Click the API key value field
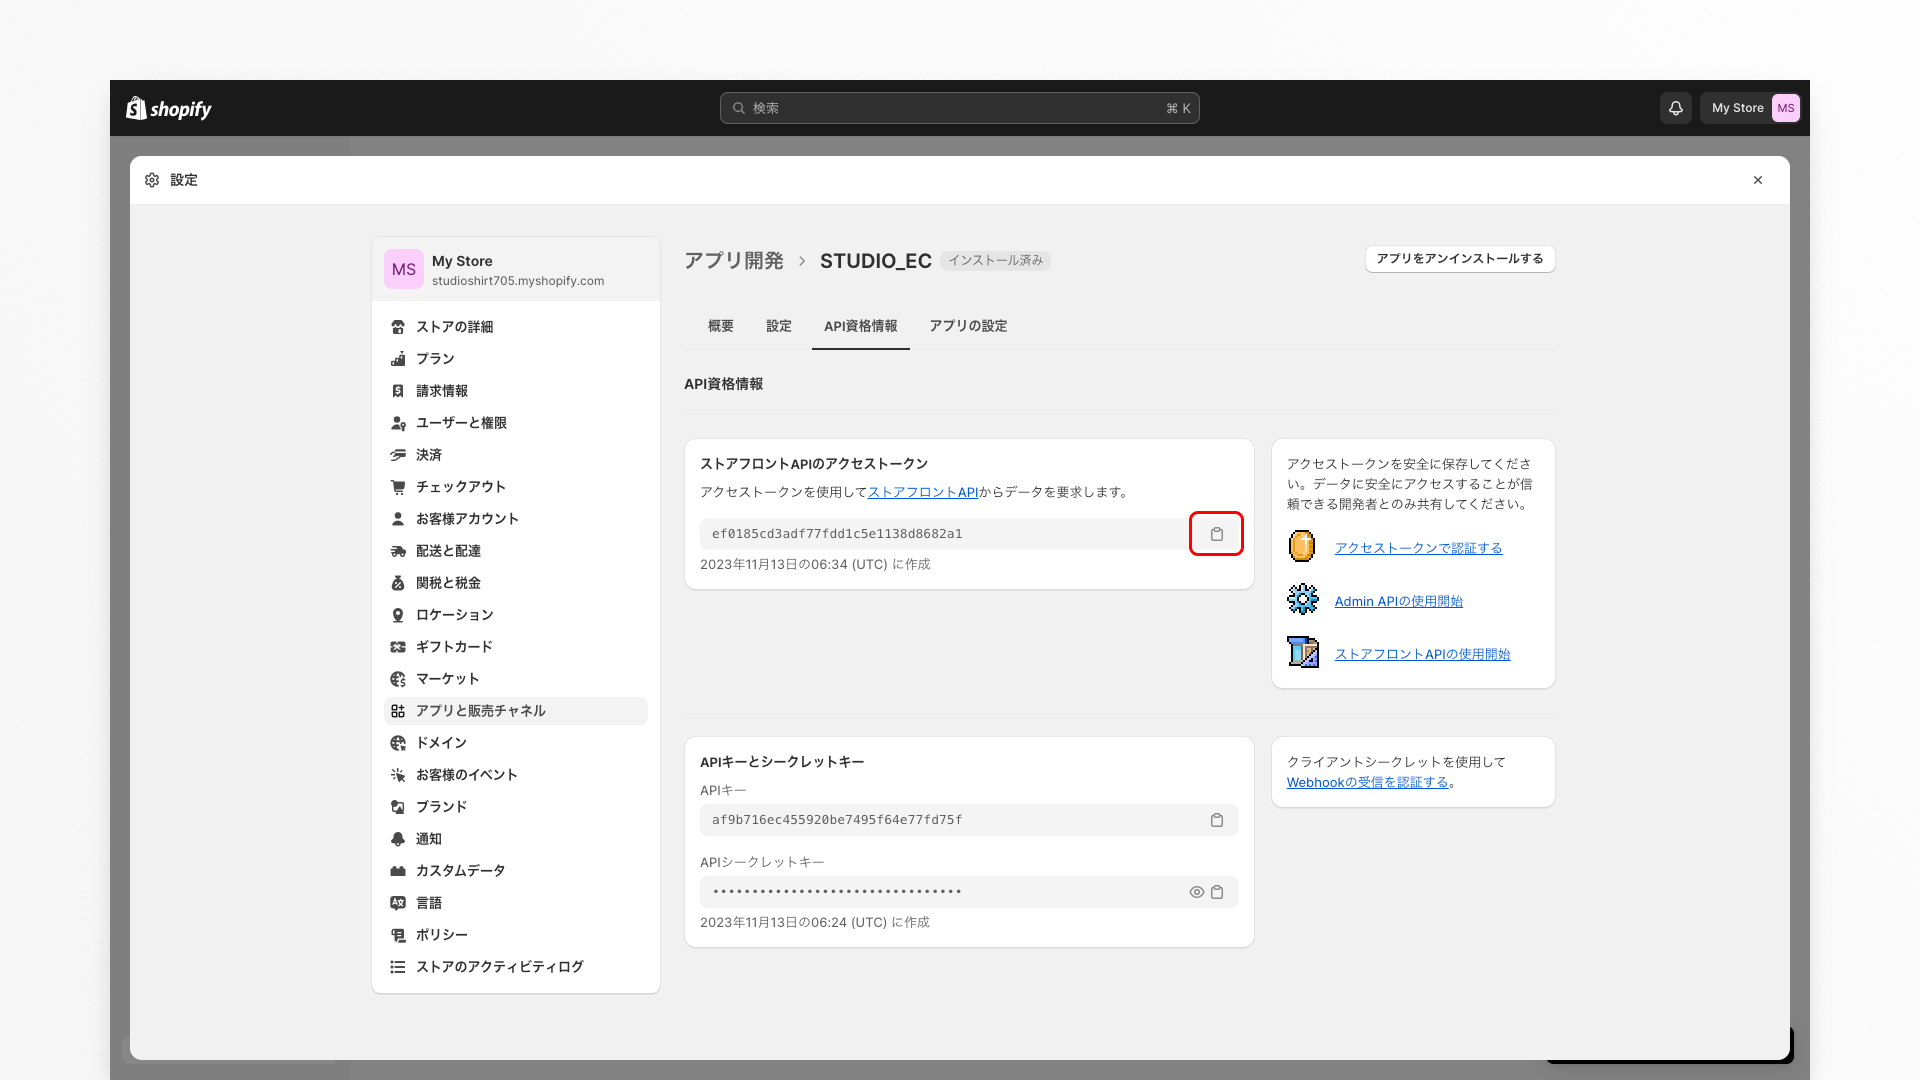Viewport: 1920px width, 1080px height. pos(969,820)
